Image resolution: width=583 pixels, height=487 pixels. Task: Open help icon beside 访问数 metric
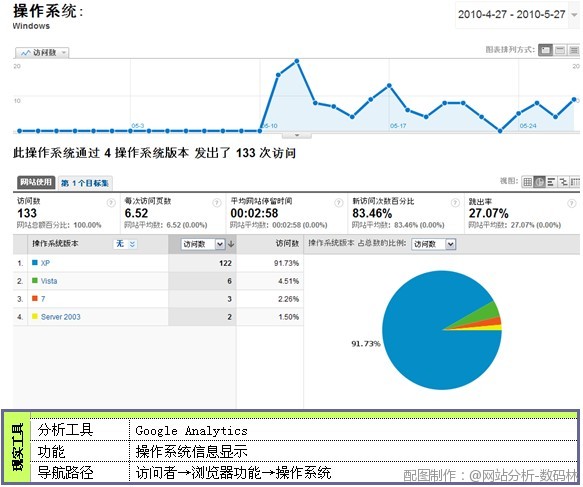[111, 203]
